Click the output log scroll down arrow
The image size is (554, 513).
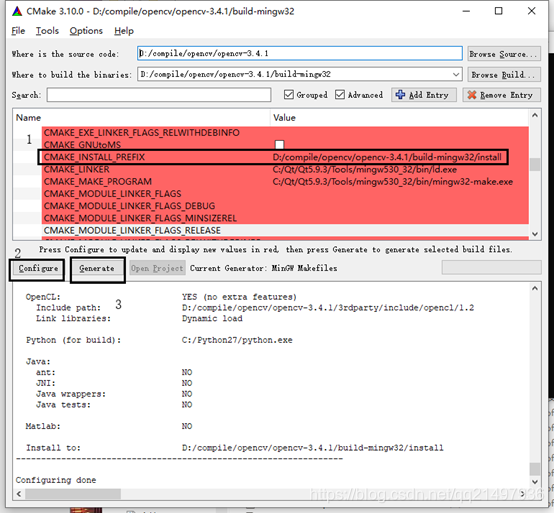(x=535, y=482)
